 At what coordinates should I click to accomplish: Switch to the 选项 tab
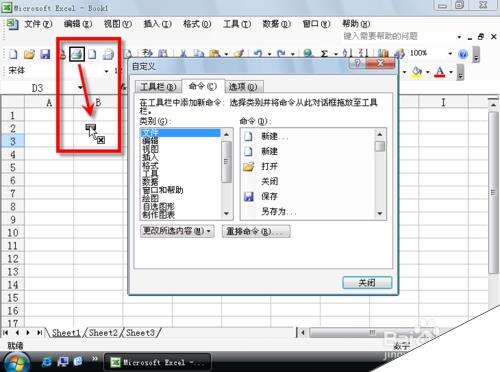point(243,87)
